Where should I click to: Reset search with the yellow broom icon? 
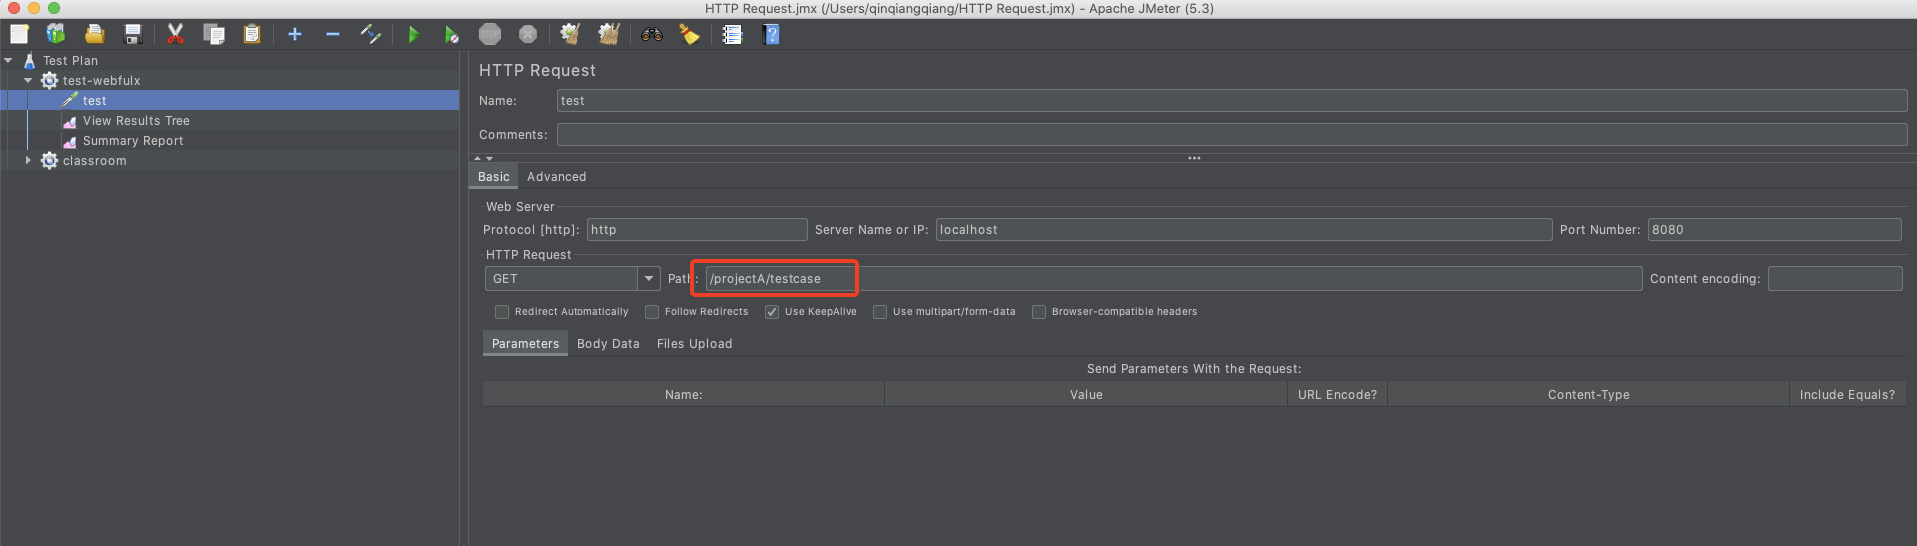coord(690,34)
